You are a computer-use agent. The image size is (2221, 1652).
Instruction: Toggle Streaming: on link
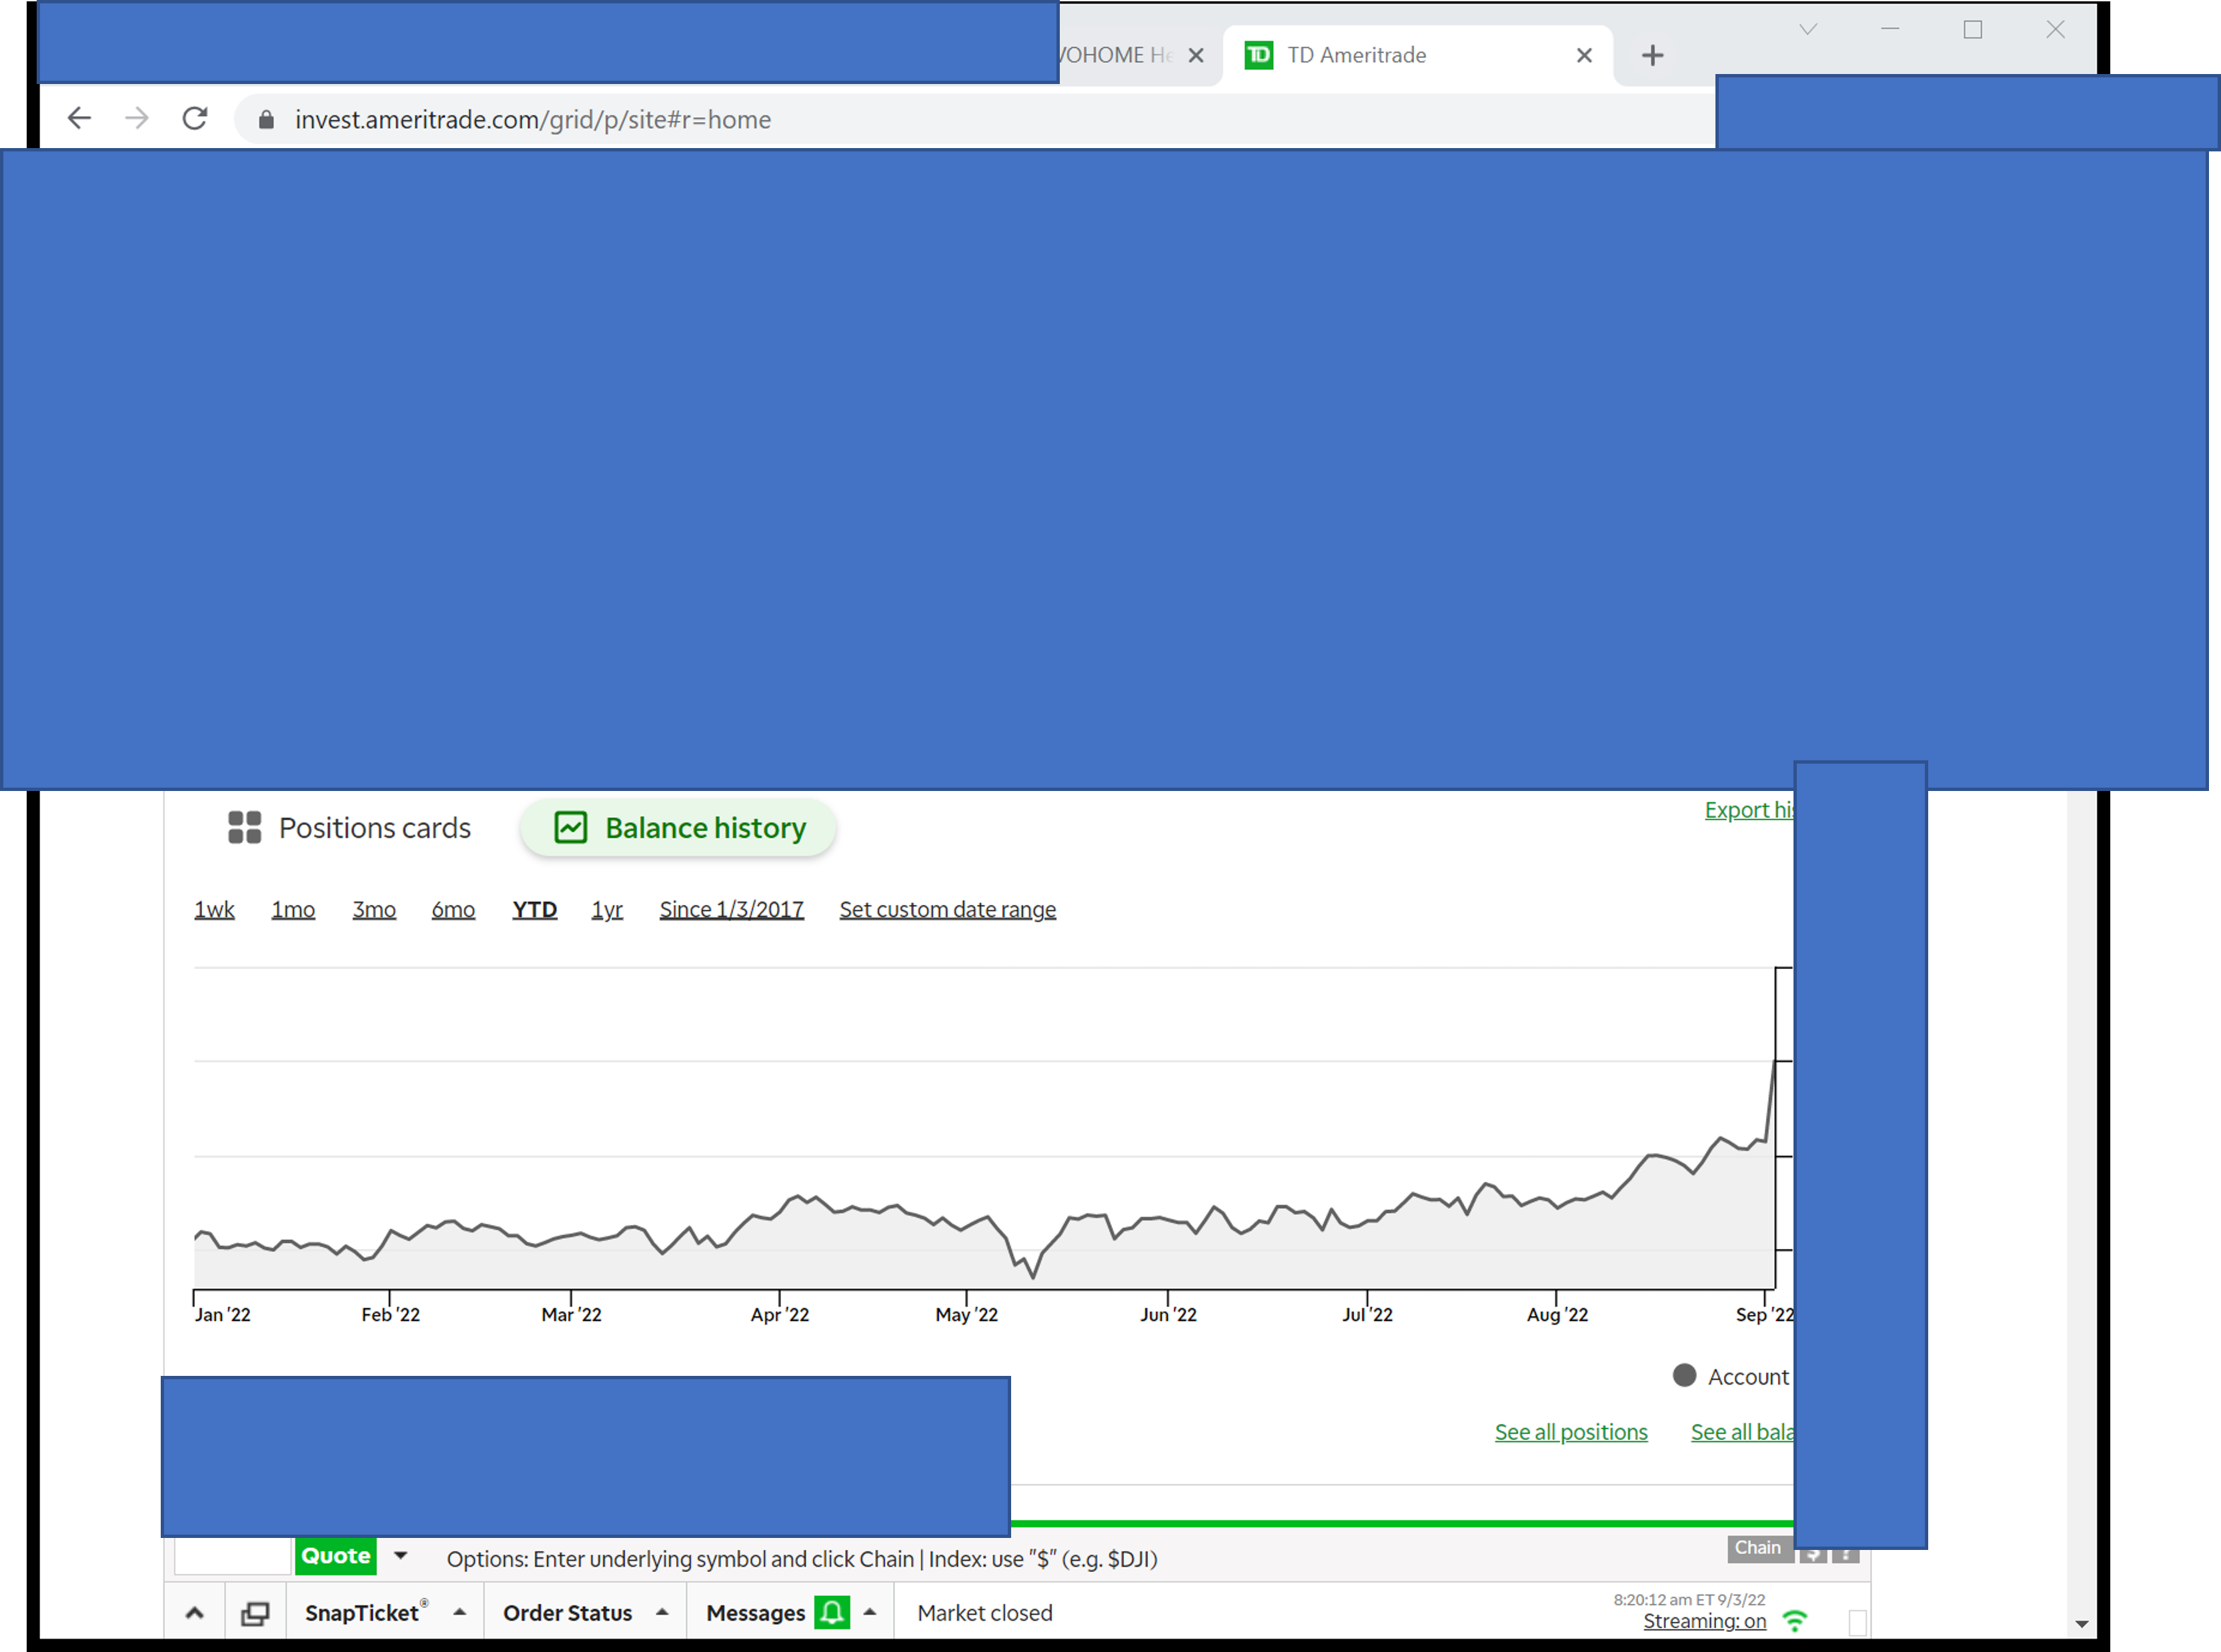(x=1704, y=1621)
